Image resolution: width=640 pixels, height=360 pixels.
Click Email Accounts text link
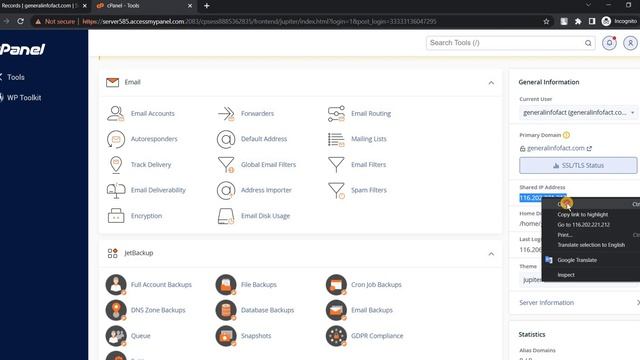pos(153,113)
